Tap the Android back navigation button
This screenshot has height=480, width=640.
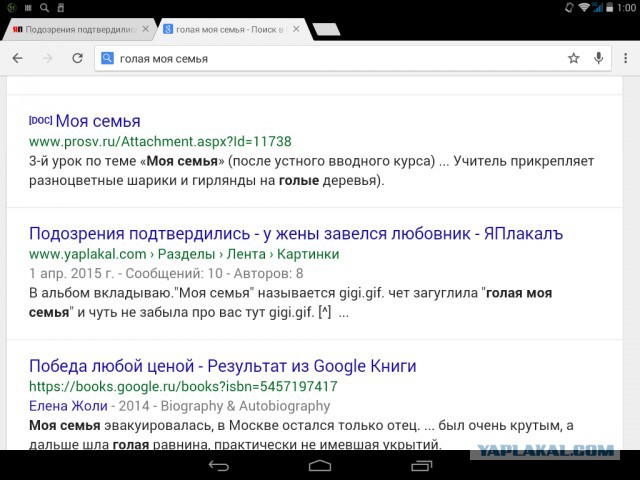(219, 466)
